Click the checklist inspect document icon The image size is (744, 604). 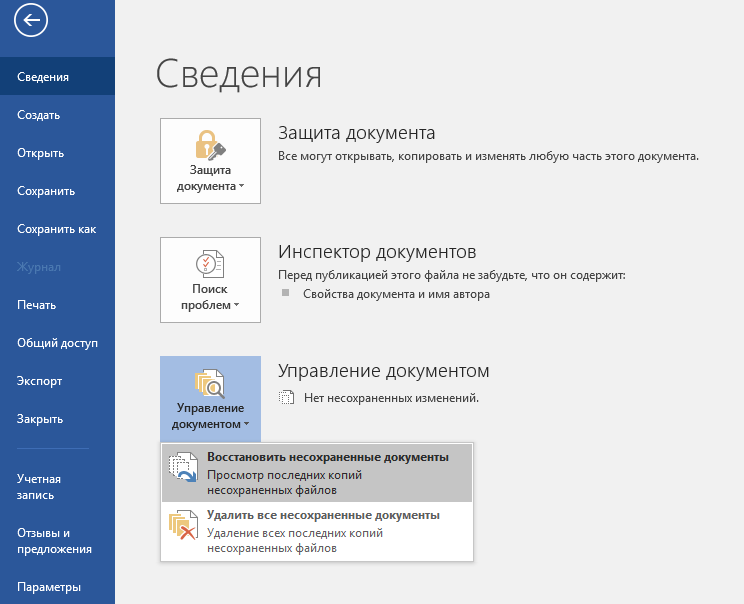210,265
